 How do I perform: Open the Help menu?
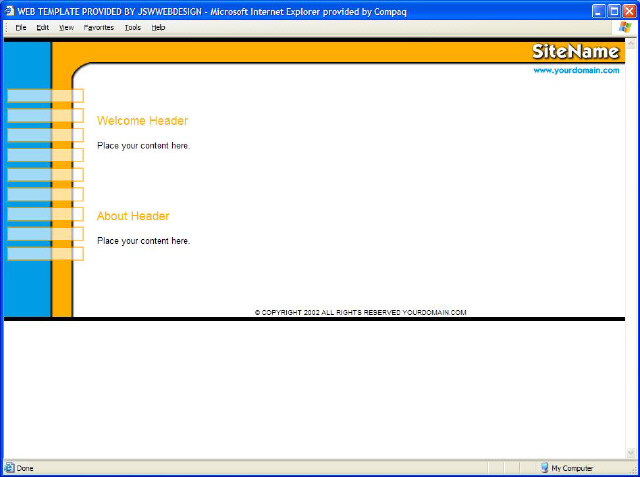tap(158, 28)
